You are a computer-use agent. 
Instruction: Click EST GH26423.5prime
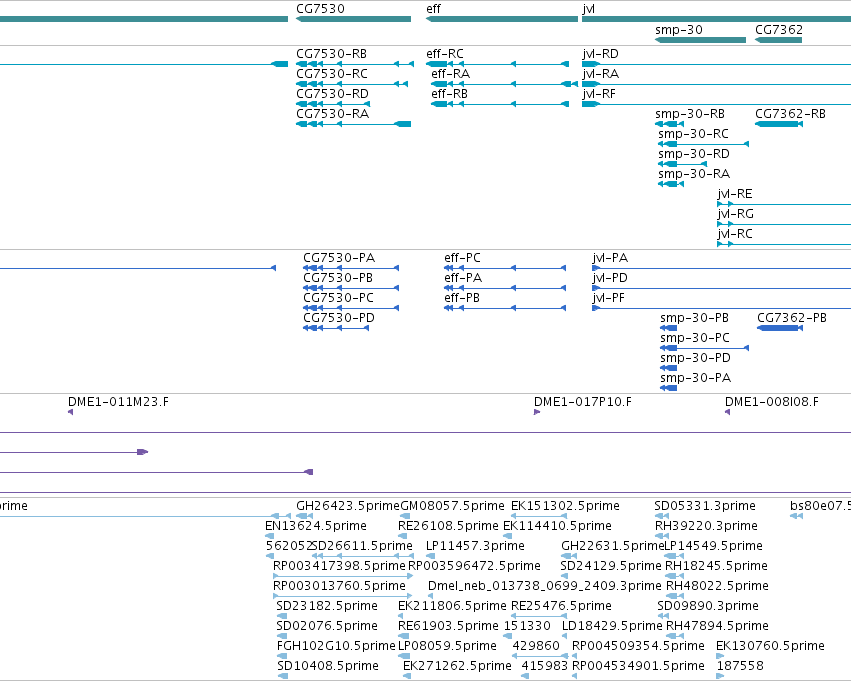[x=304, y=516]
